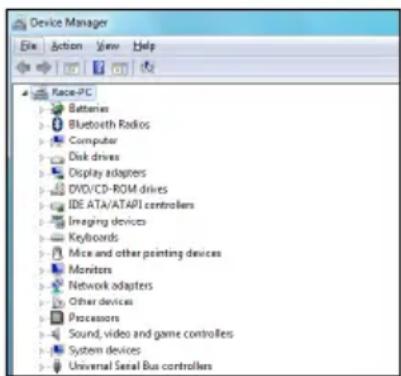Screen dimensions: 401x376
Task: Expand the Mice and other pointing devices arrow
Action: [x=41, y=254]
